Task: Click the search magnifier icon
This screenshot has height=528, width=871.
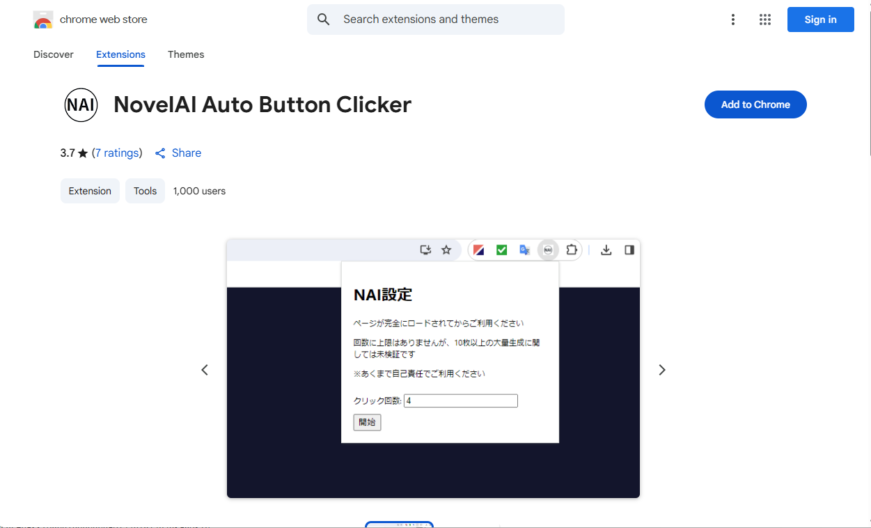Action: (323, 19)
